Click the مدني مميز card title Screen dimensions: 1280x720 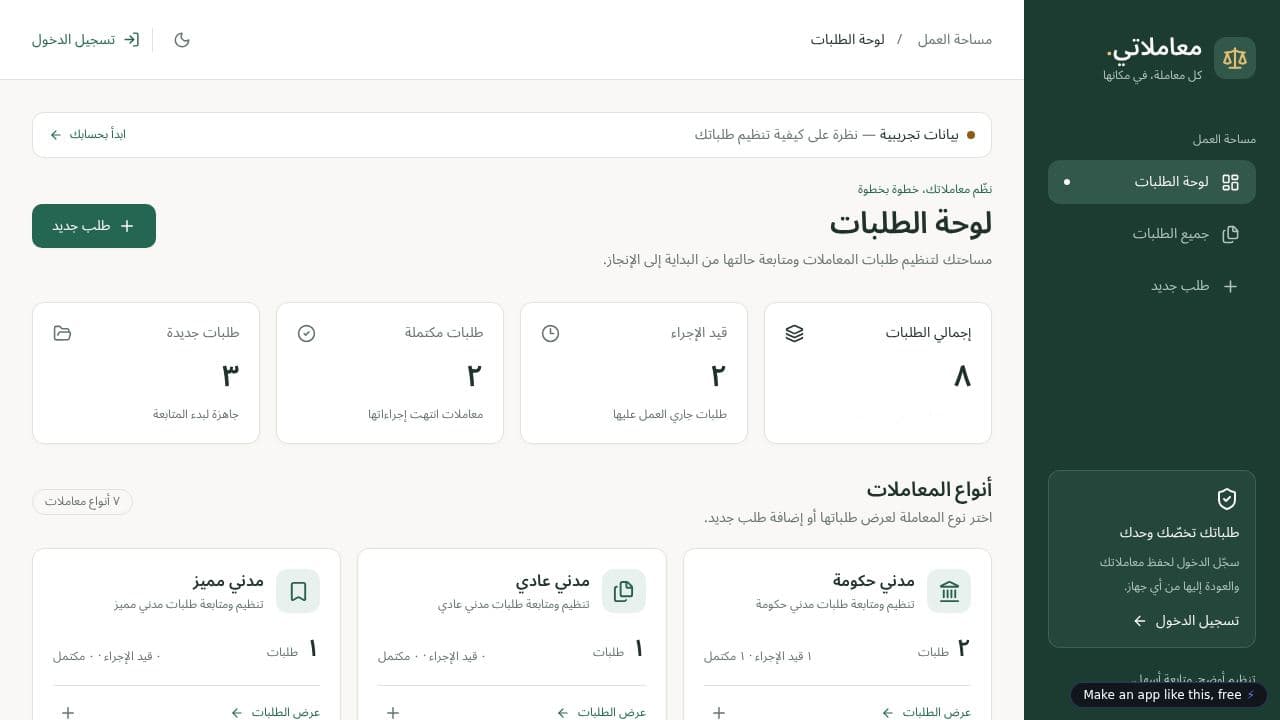tap(228, 581)
